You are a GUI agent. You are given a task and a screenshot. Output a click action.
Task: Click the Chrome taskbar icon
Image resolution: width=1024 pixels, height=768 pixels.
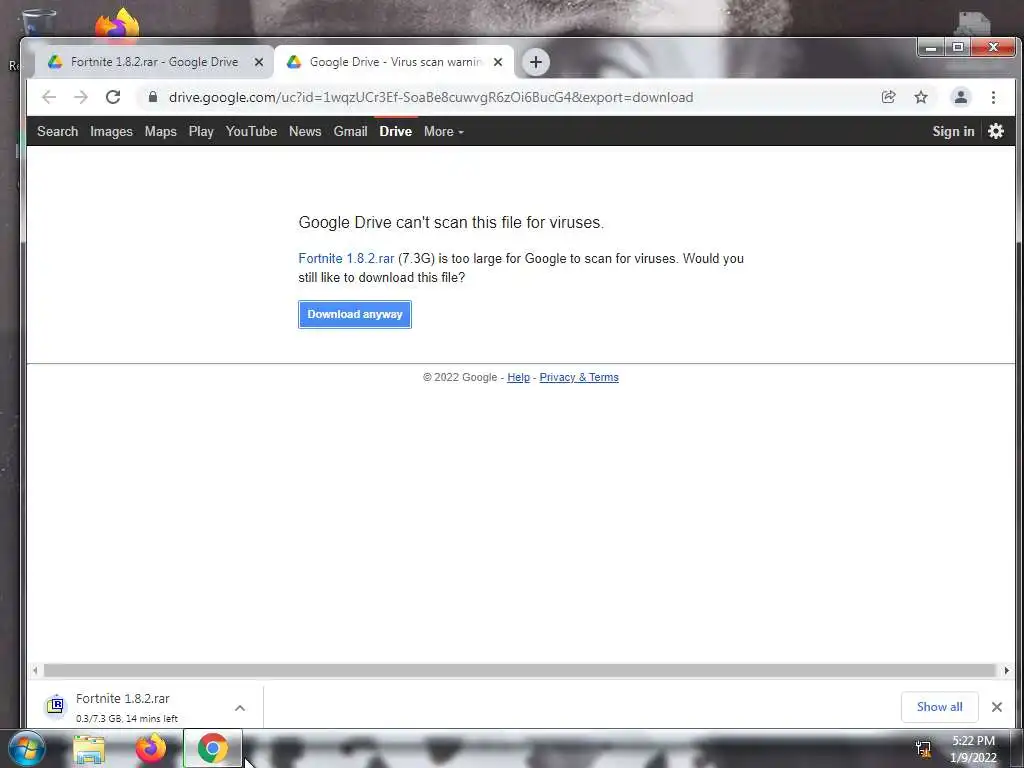(x=213, y=748)
